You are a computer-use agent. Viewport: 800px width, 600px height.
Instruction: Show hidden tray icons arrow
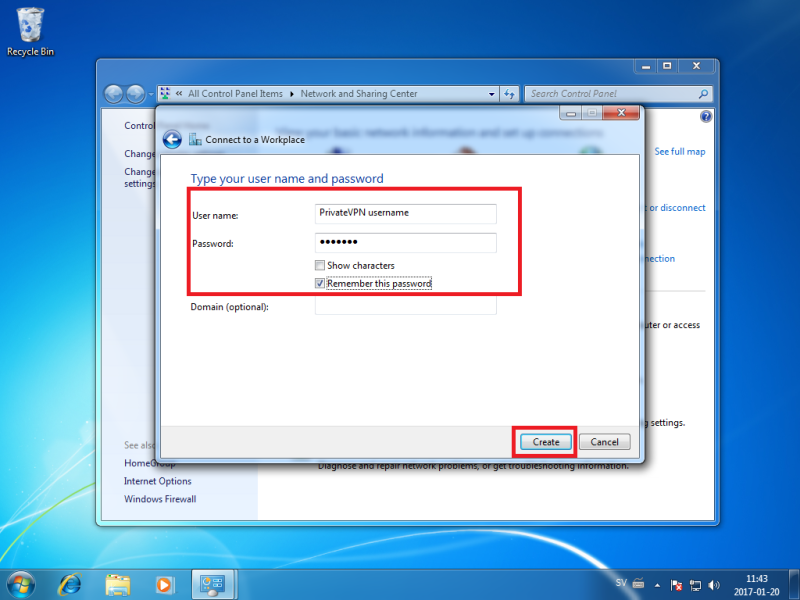(658, 585)
